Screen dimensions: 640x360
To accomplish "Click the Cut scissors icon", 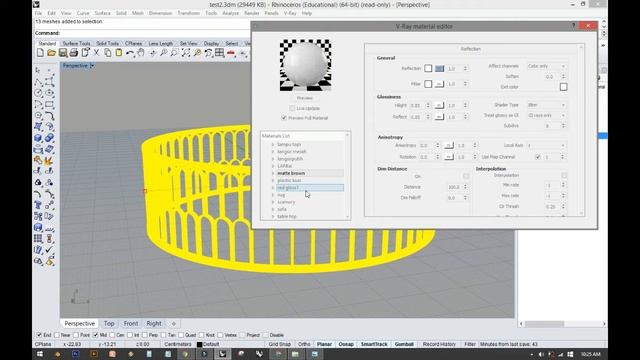I will click(96, 53).
